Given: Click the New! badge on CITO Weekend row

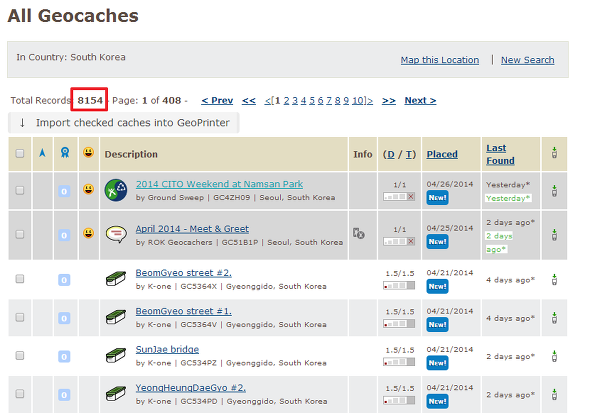Looking at the screenshot, I should [x=437, y=198].
